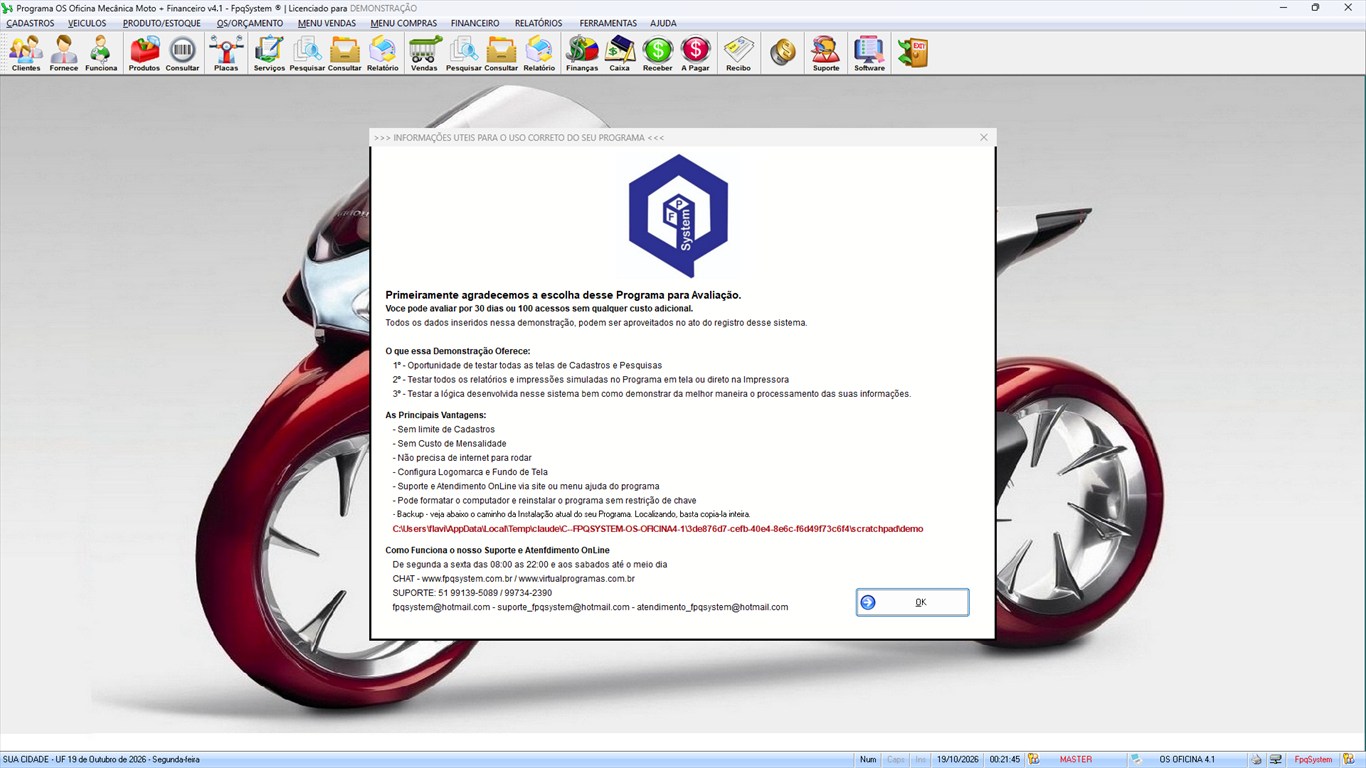
Task: Open the Placas motorcycle icon
Action: [x=226, y=53]
